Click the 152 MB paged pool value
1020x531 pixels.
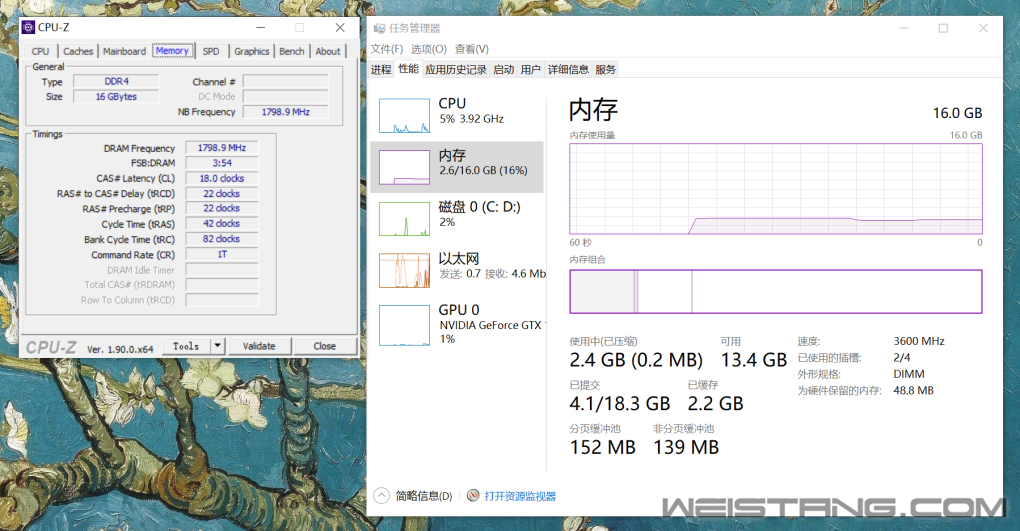602,447
